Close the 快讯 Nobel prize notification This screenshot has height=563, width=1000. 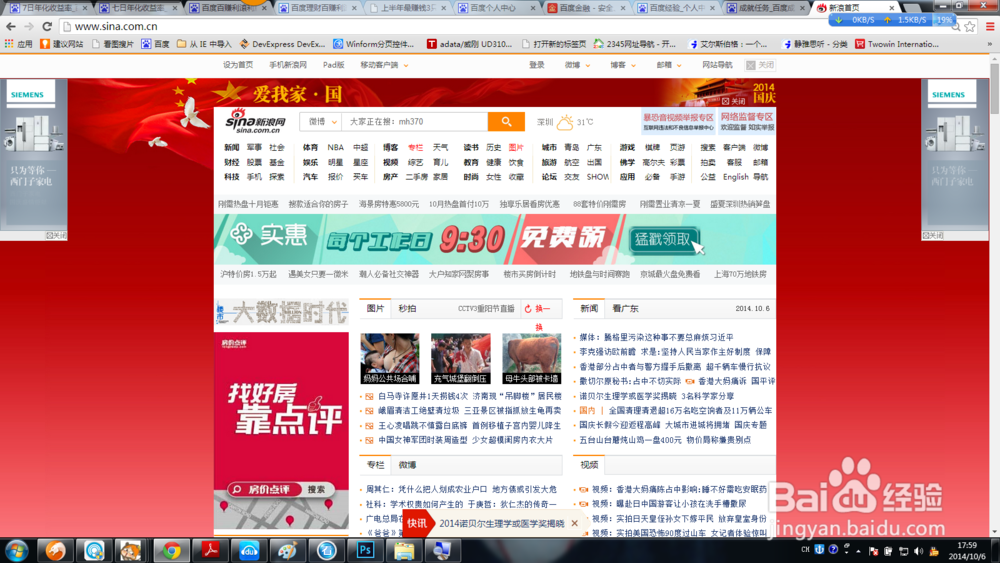[x=575, y=523]
